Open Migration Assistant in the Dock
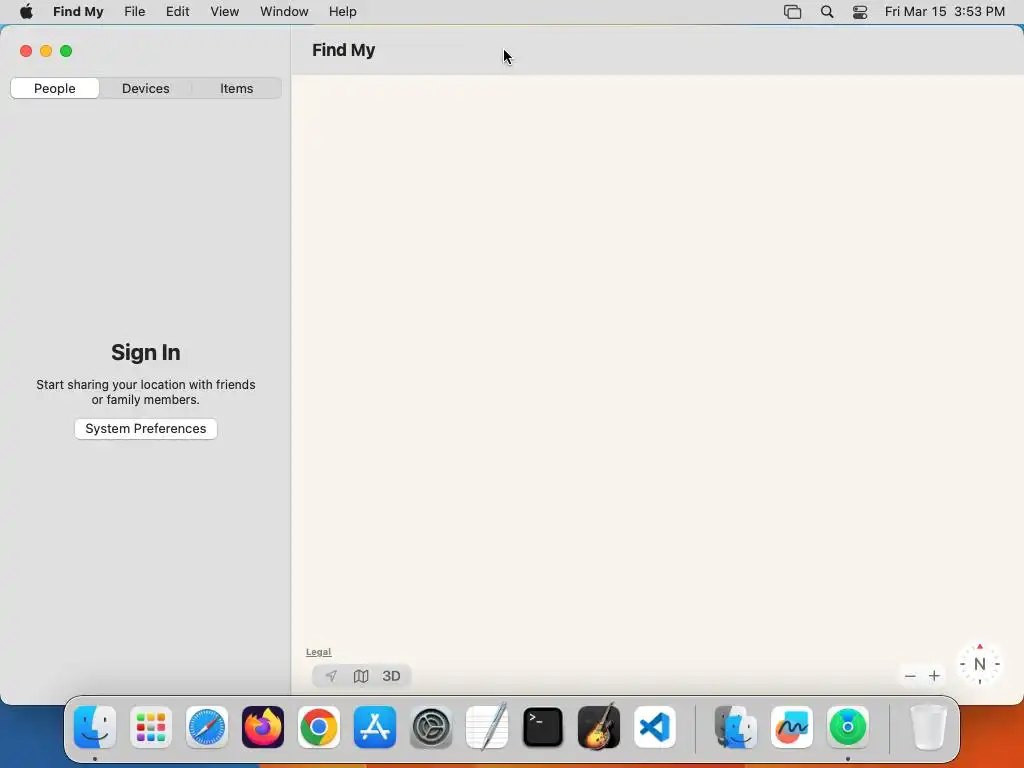The width and height of the screenshot is (1024, 768). (736, 727)
